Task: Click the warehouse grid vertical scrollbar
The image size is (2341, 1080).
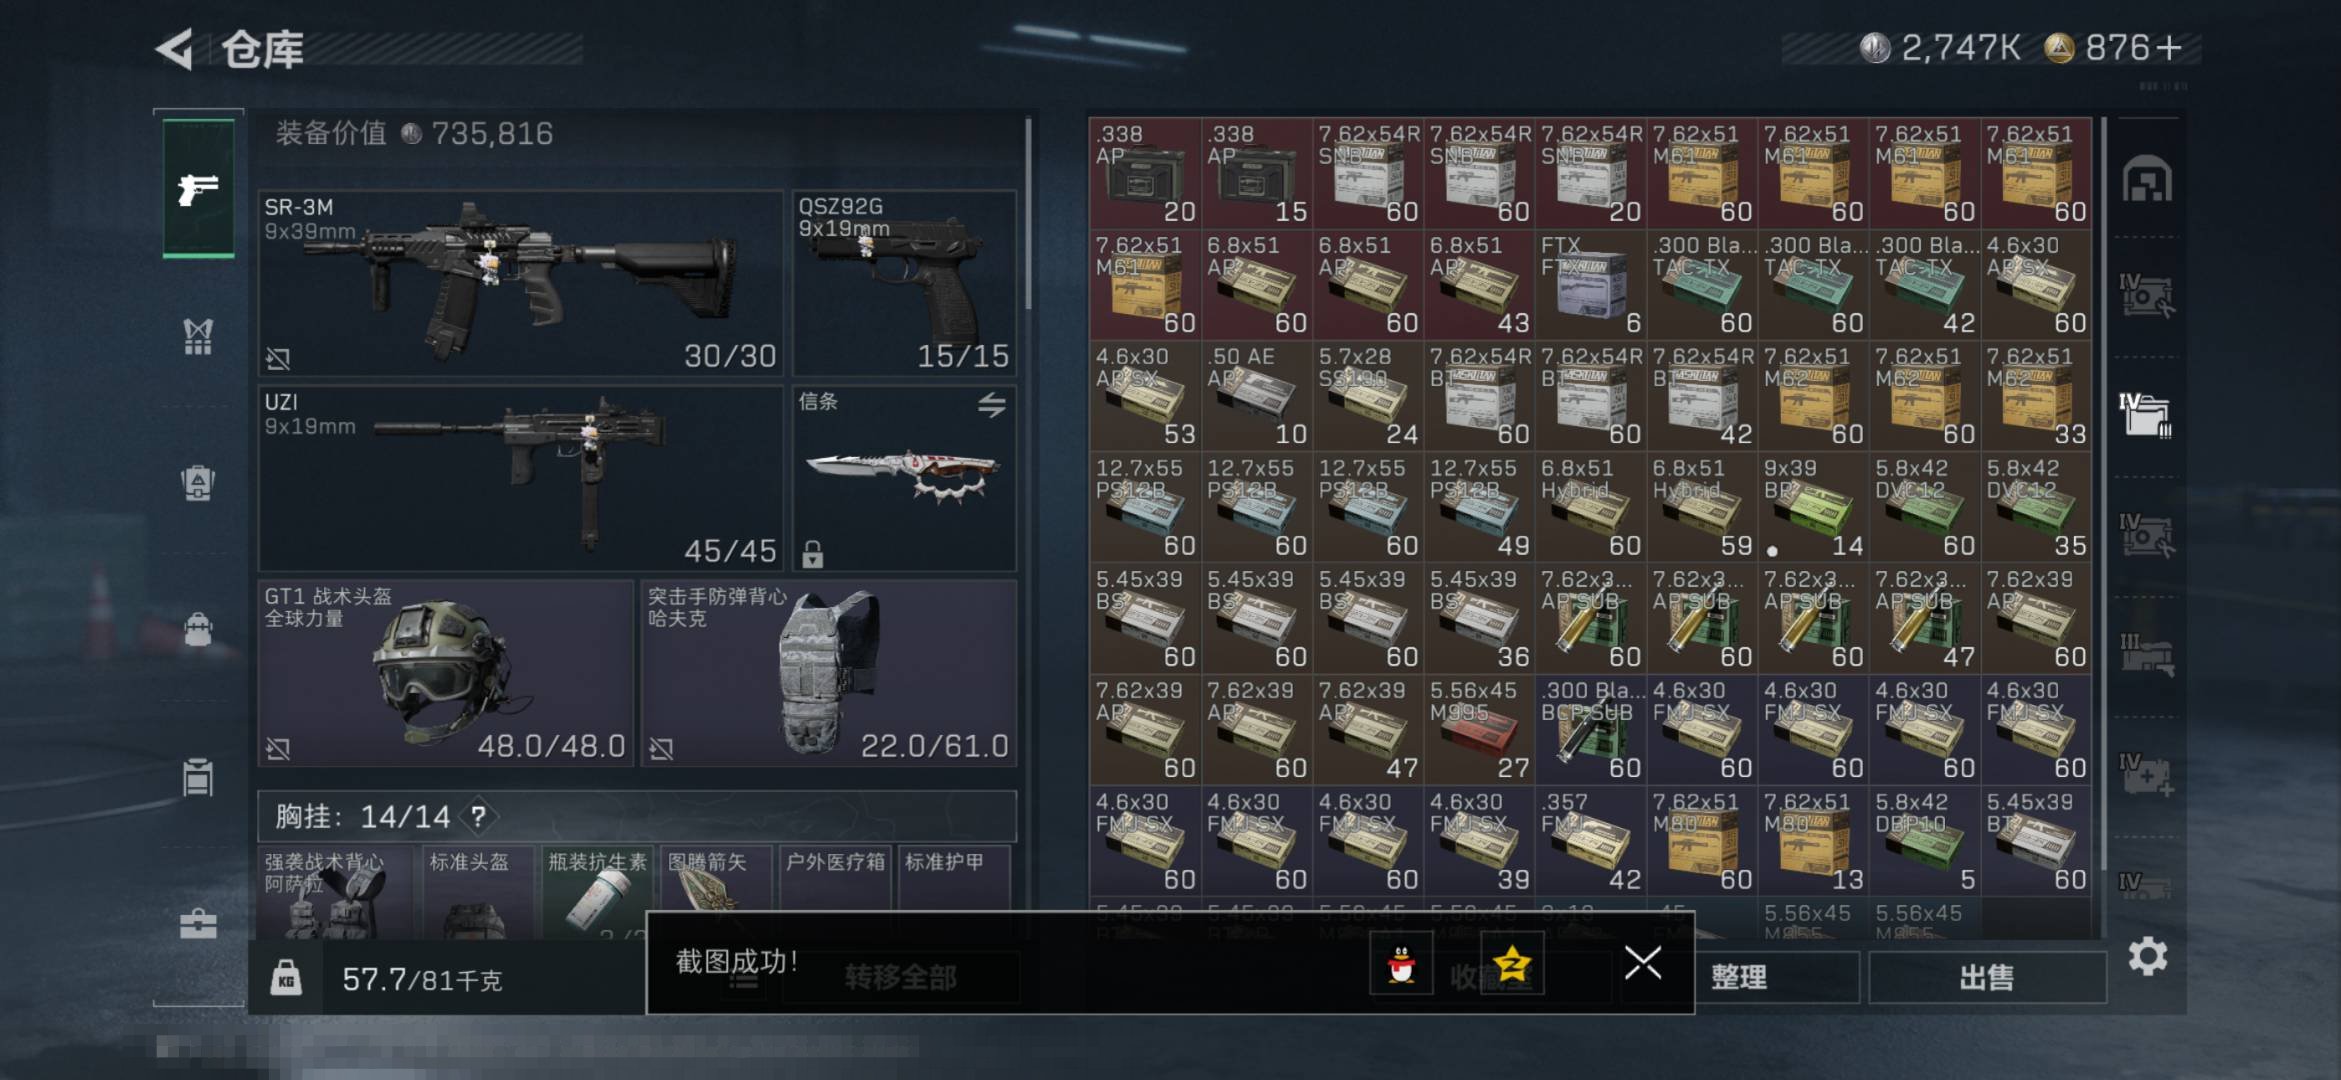Action: [2104, 495]
